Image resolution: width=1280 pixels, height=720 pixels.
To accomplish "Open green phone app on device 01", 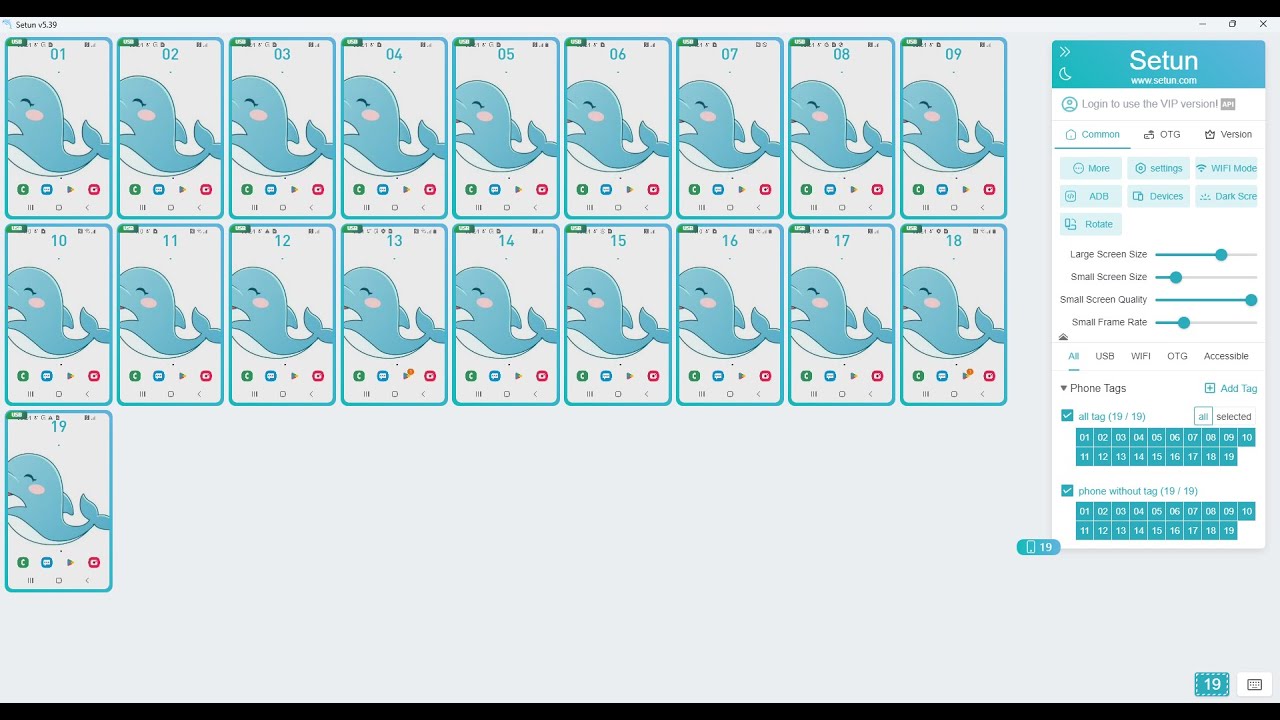I will coord(23,189).
